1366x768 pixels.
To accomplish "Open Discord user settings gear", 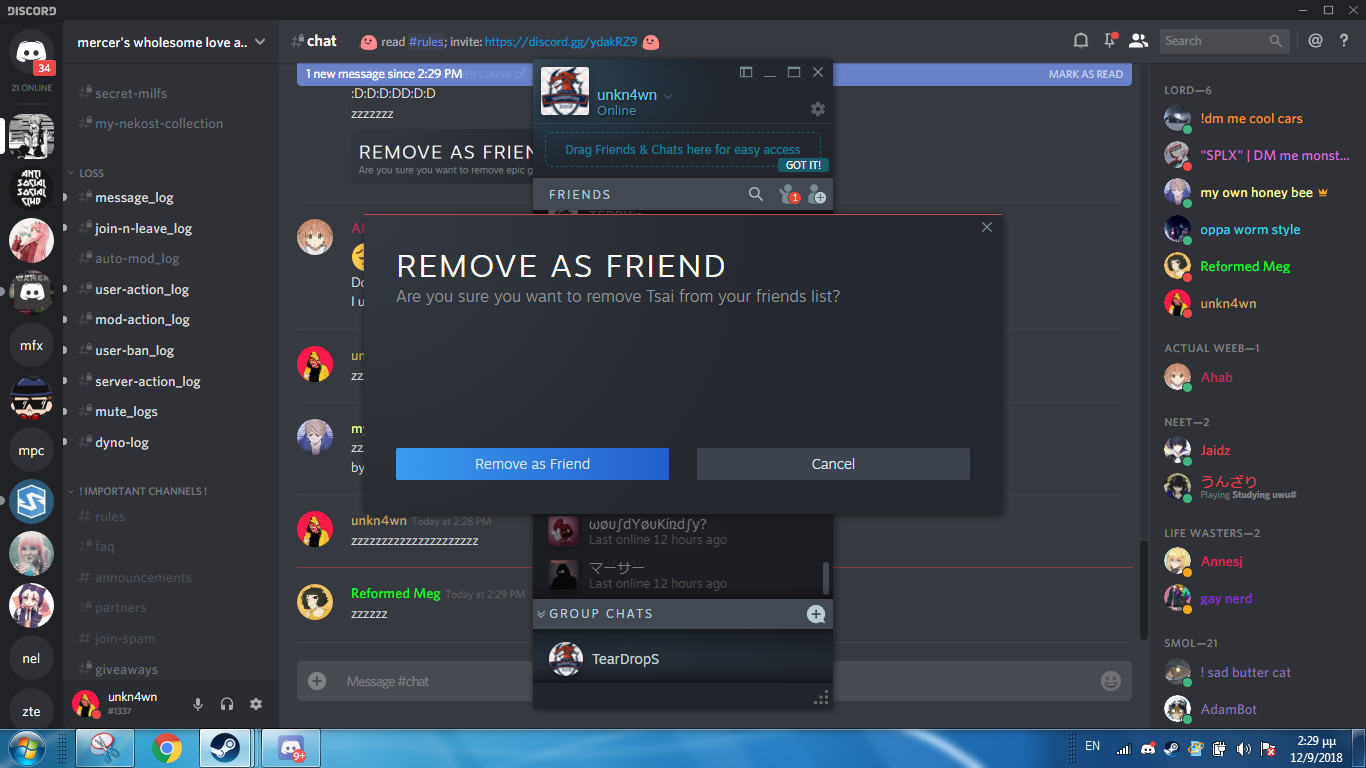I will 256,704.
